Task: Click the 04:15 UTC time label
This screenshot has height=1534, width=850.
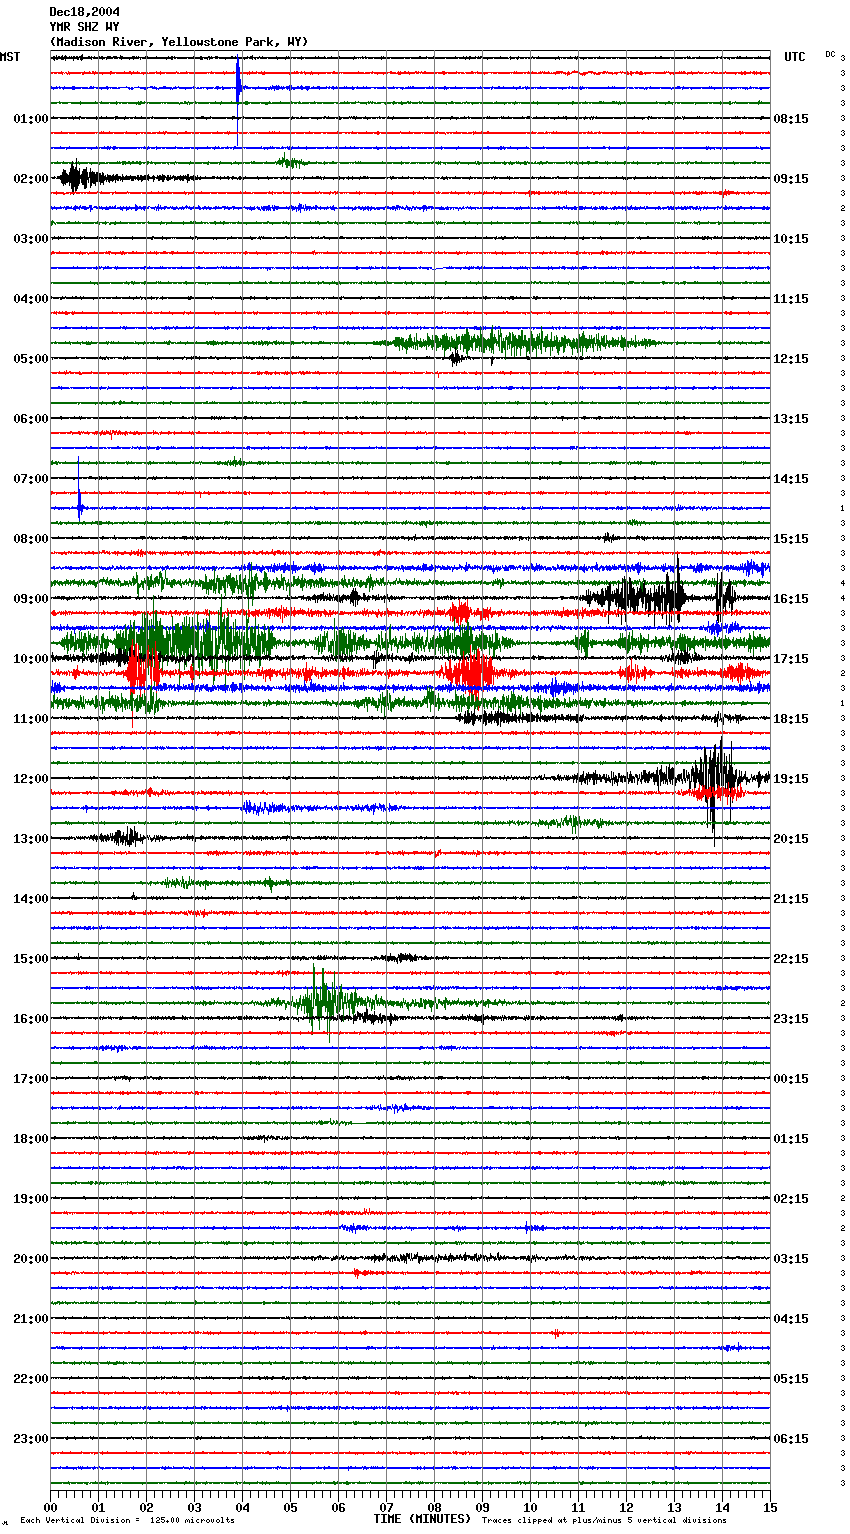Action: tap(791, 1319)
